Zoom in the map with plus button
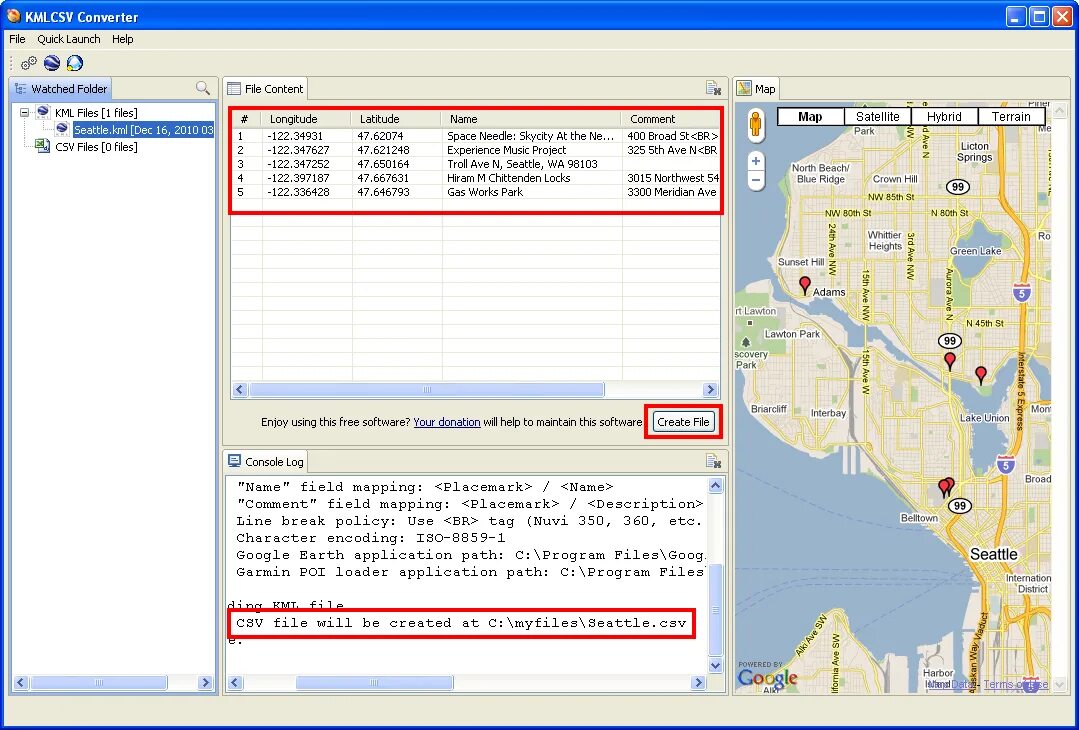This screenshot has width=1079, height=730. (756, 161)
